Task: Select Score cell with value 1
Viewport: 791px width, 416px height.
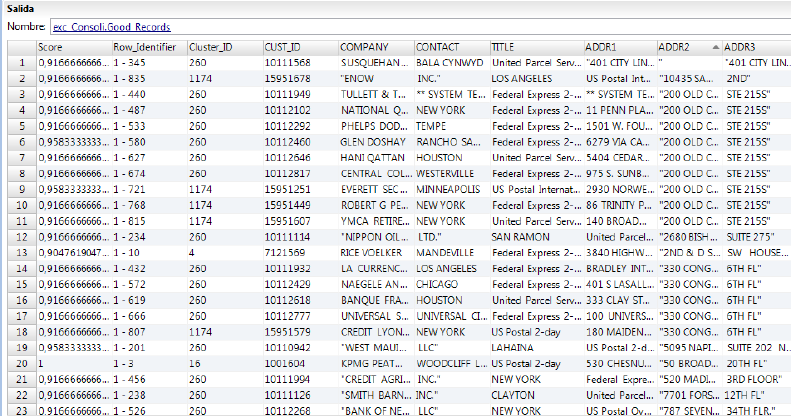Action: [74, 364]
